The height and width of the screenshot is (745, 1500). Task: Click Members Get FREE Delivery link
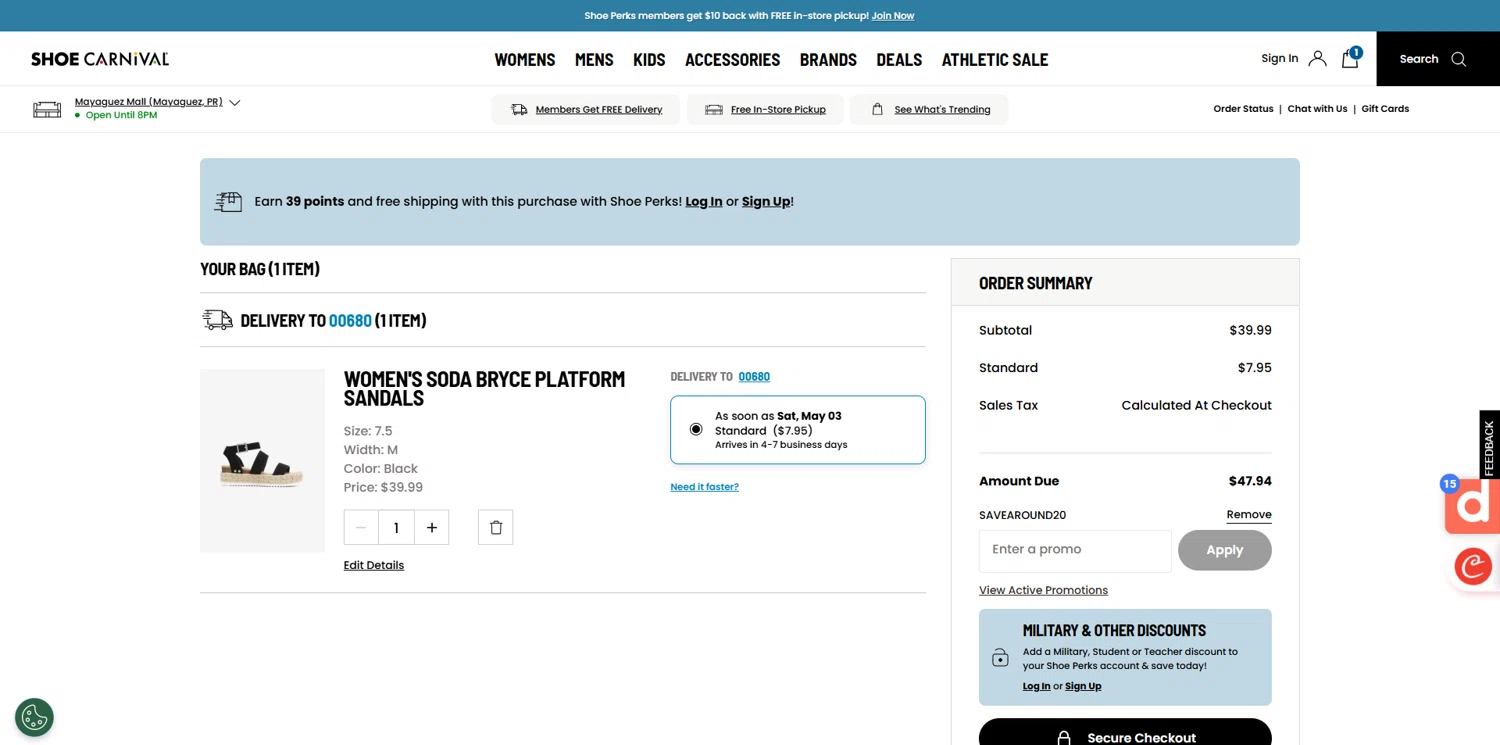click(599, 110)
